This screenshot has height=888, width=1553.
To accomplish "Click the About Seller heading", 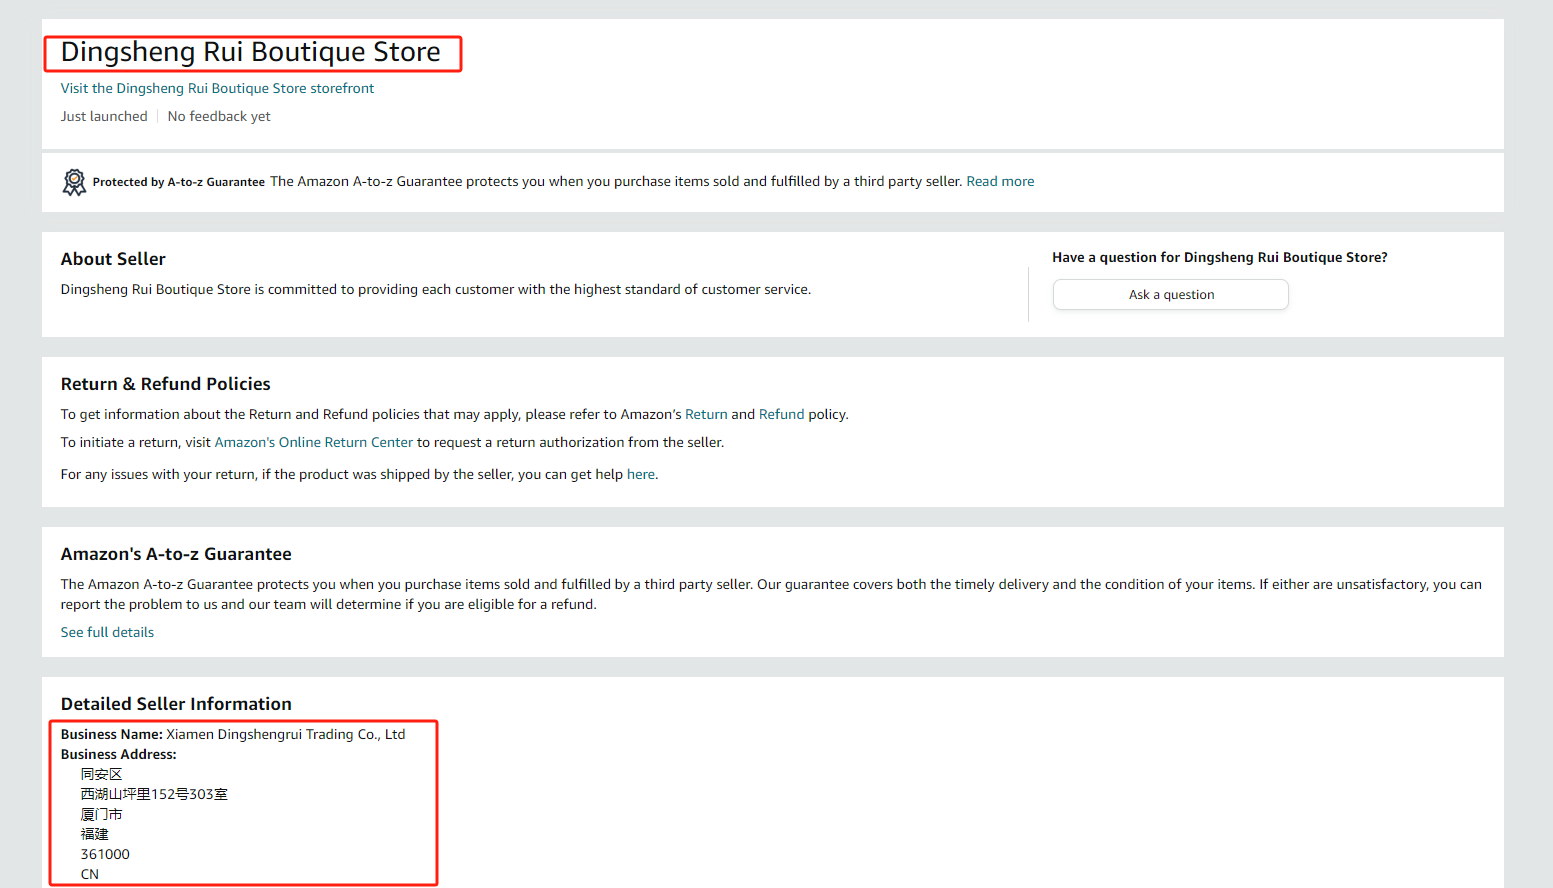I will [113, 259].
